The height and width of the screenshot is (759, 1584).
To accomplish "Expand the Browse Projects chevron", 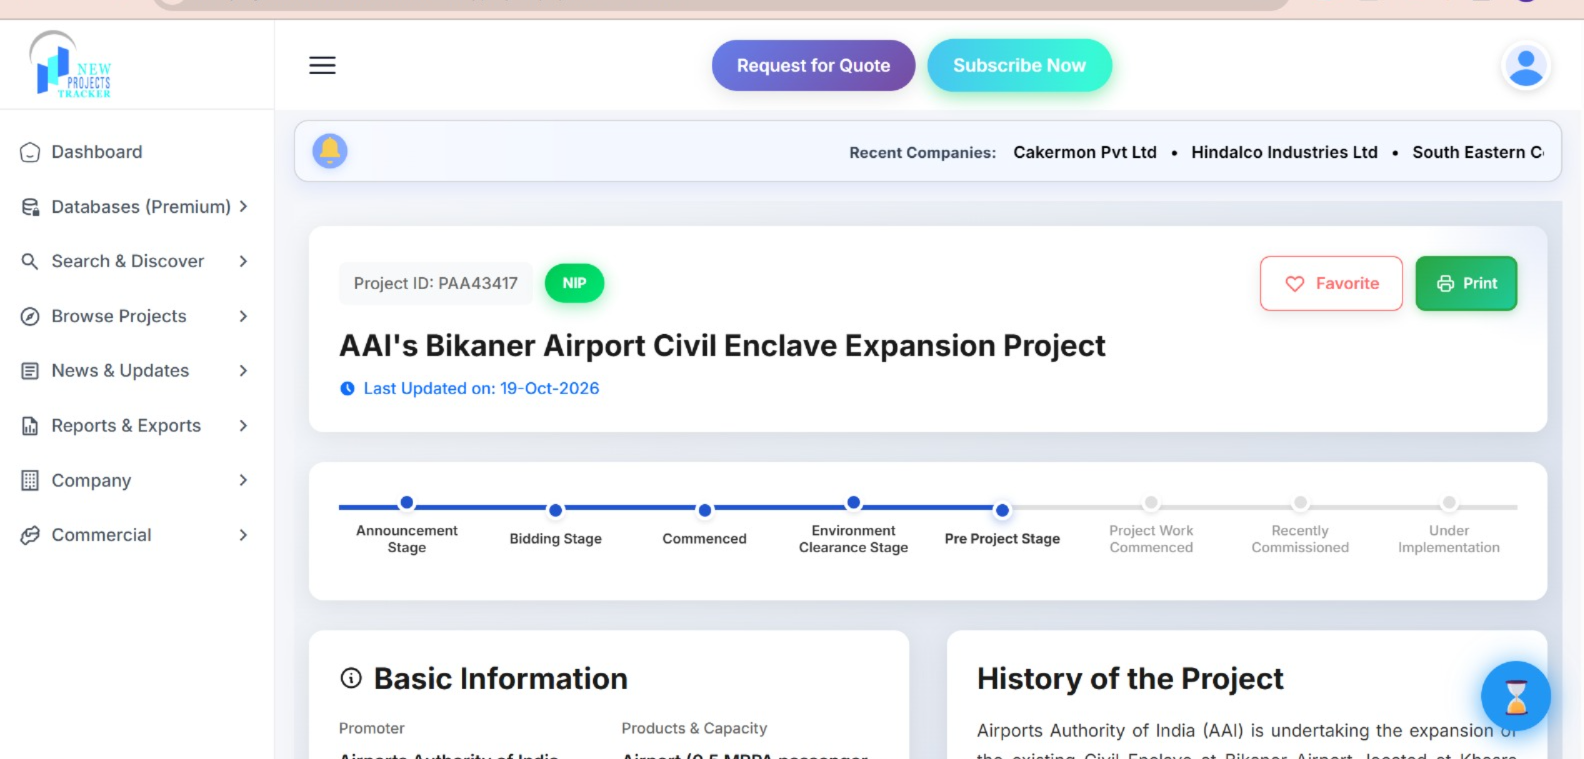I will pos(243,316).
